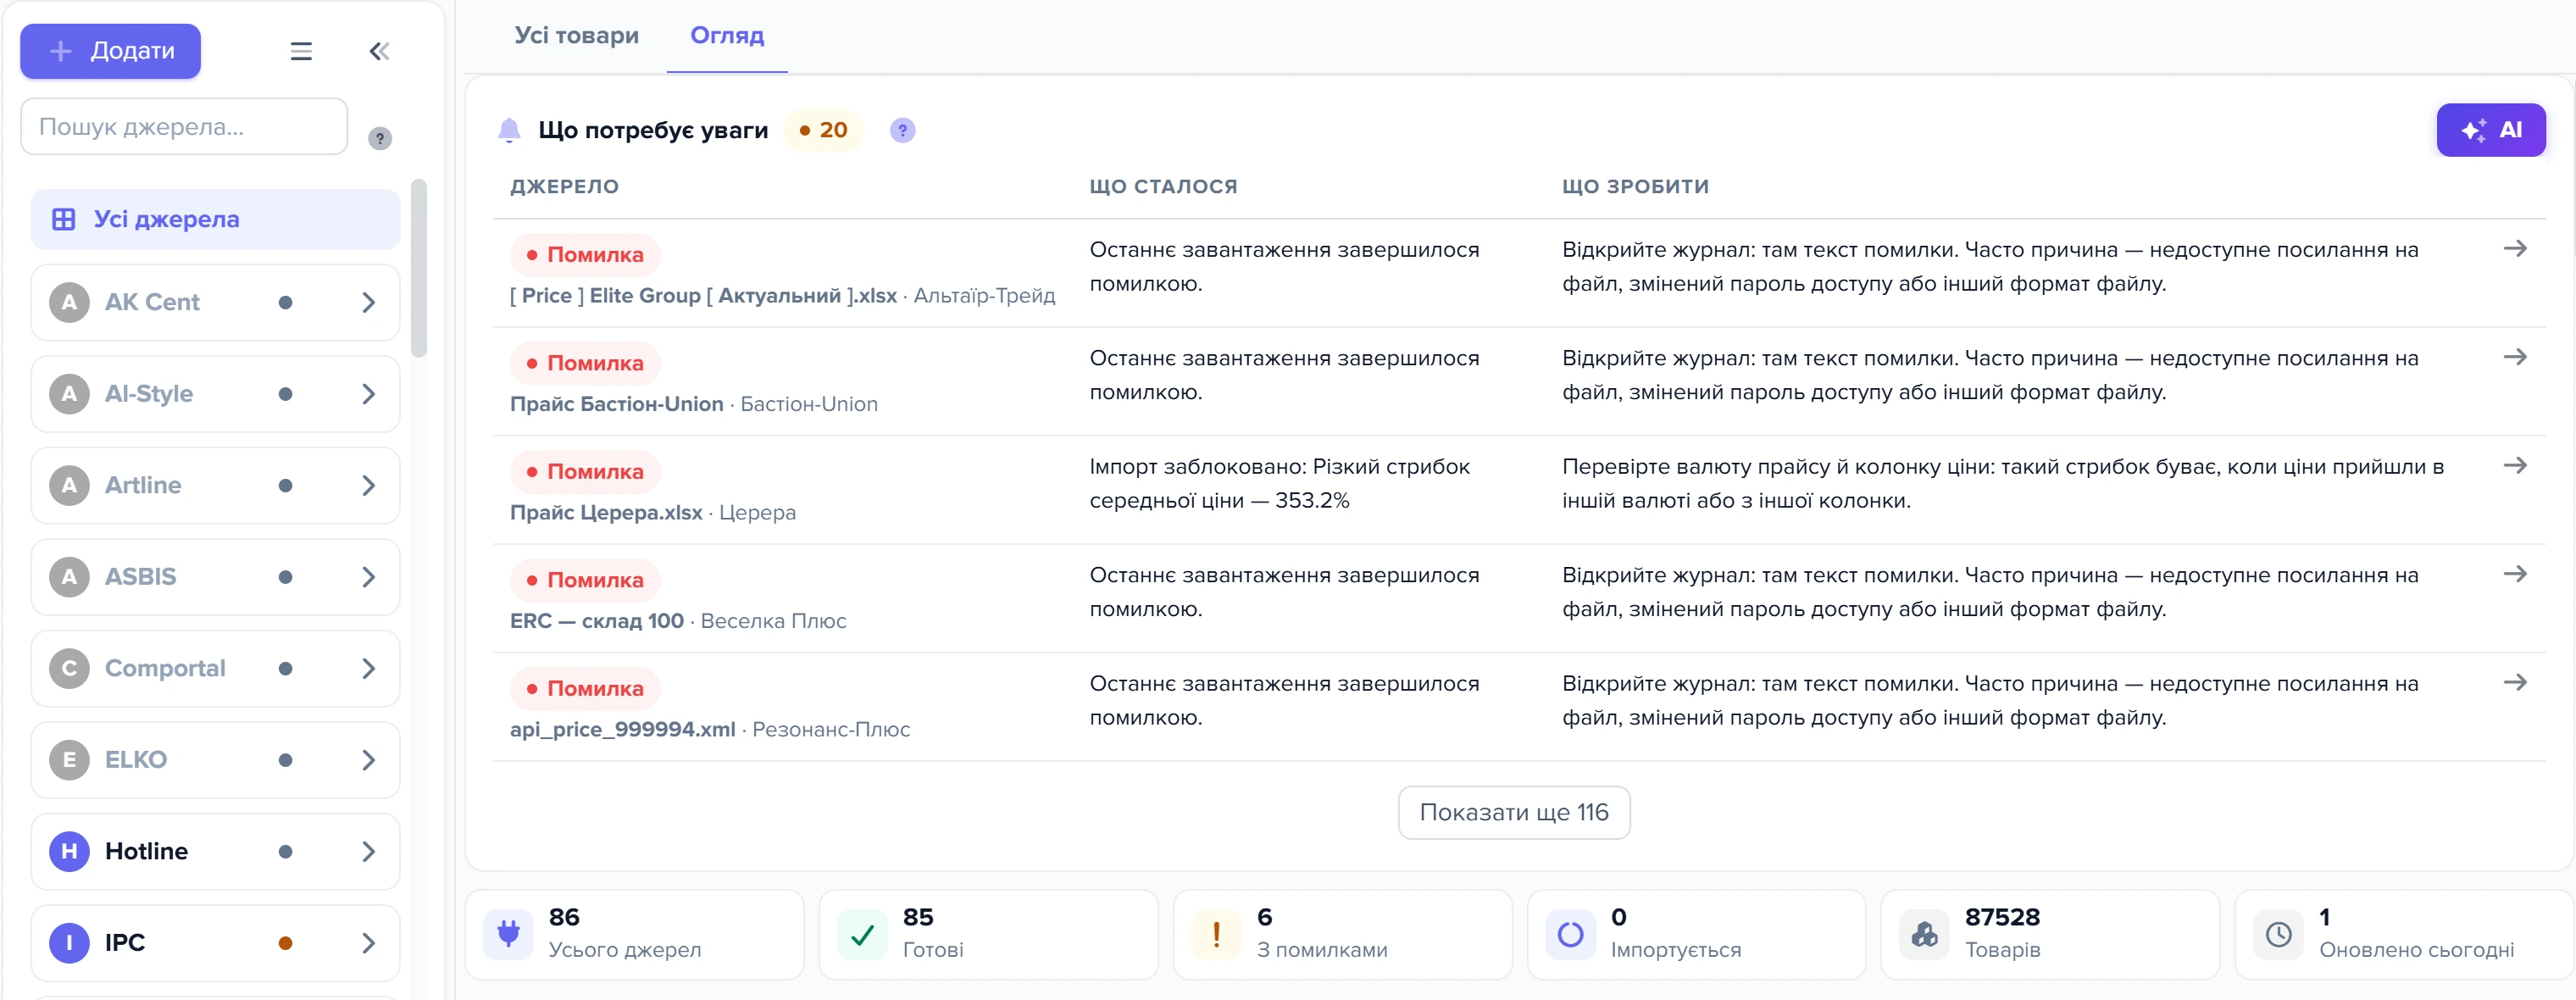2576x1000 pixels.
Task: Click the attention bell icon
Action: tap(509, 130)
